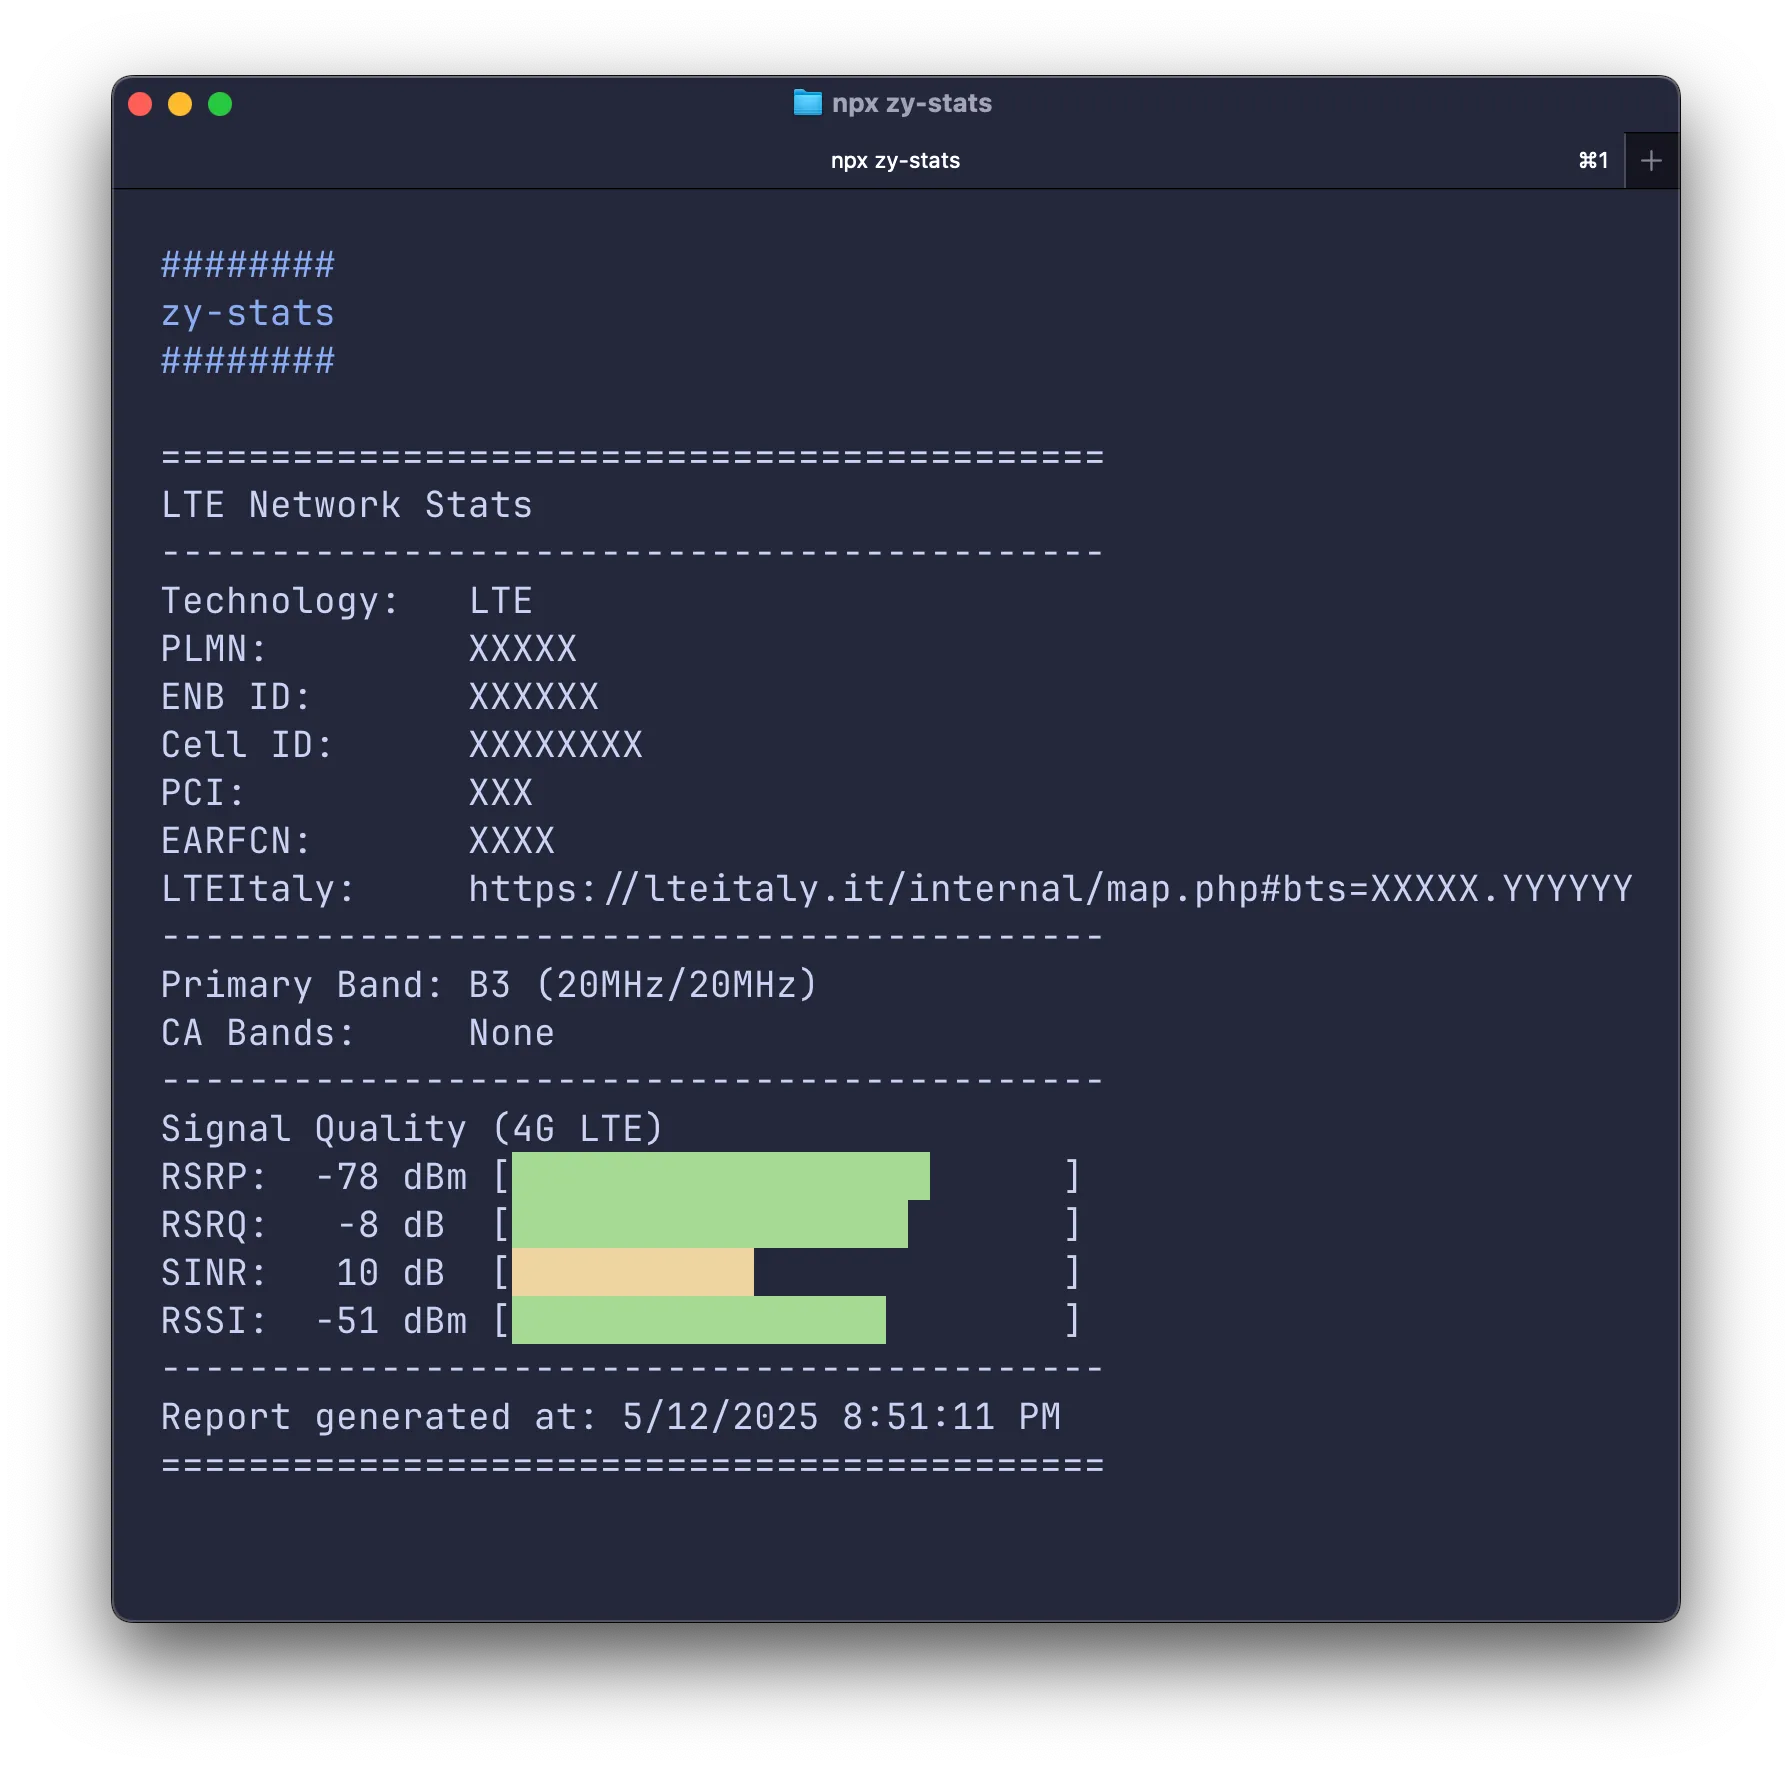
Task: Open the lteitaly.it map URL
Action: [x=1050, y=889]
